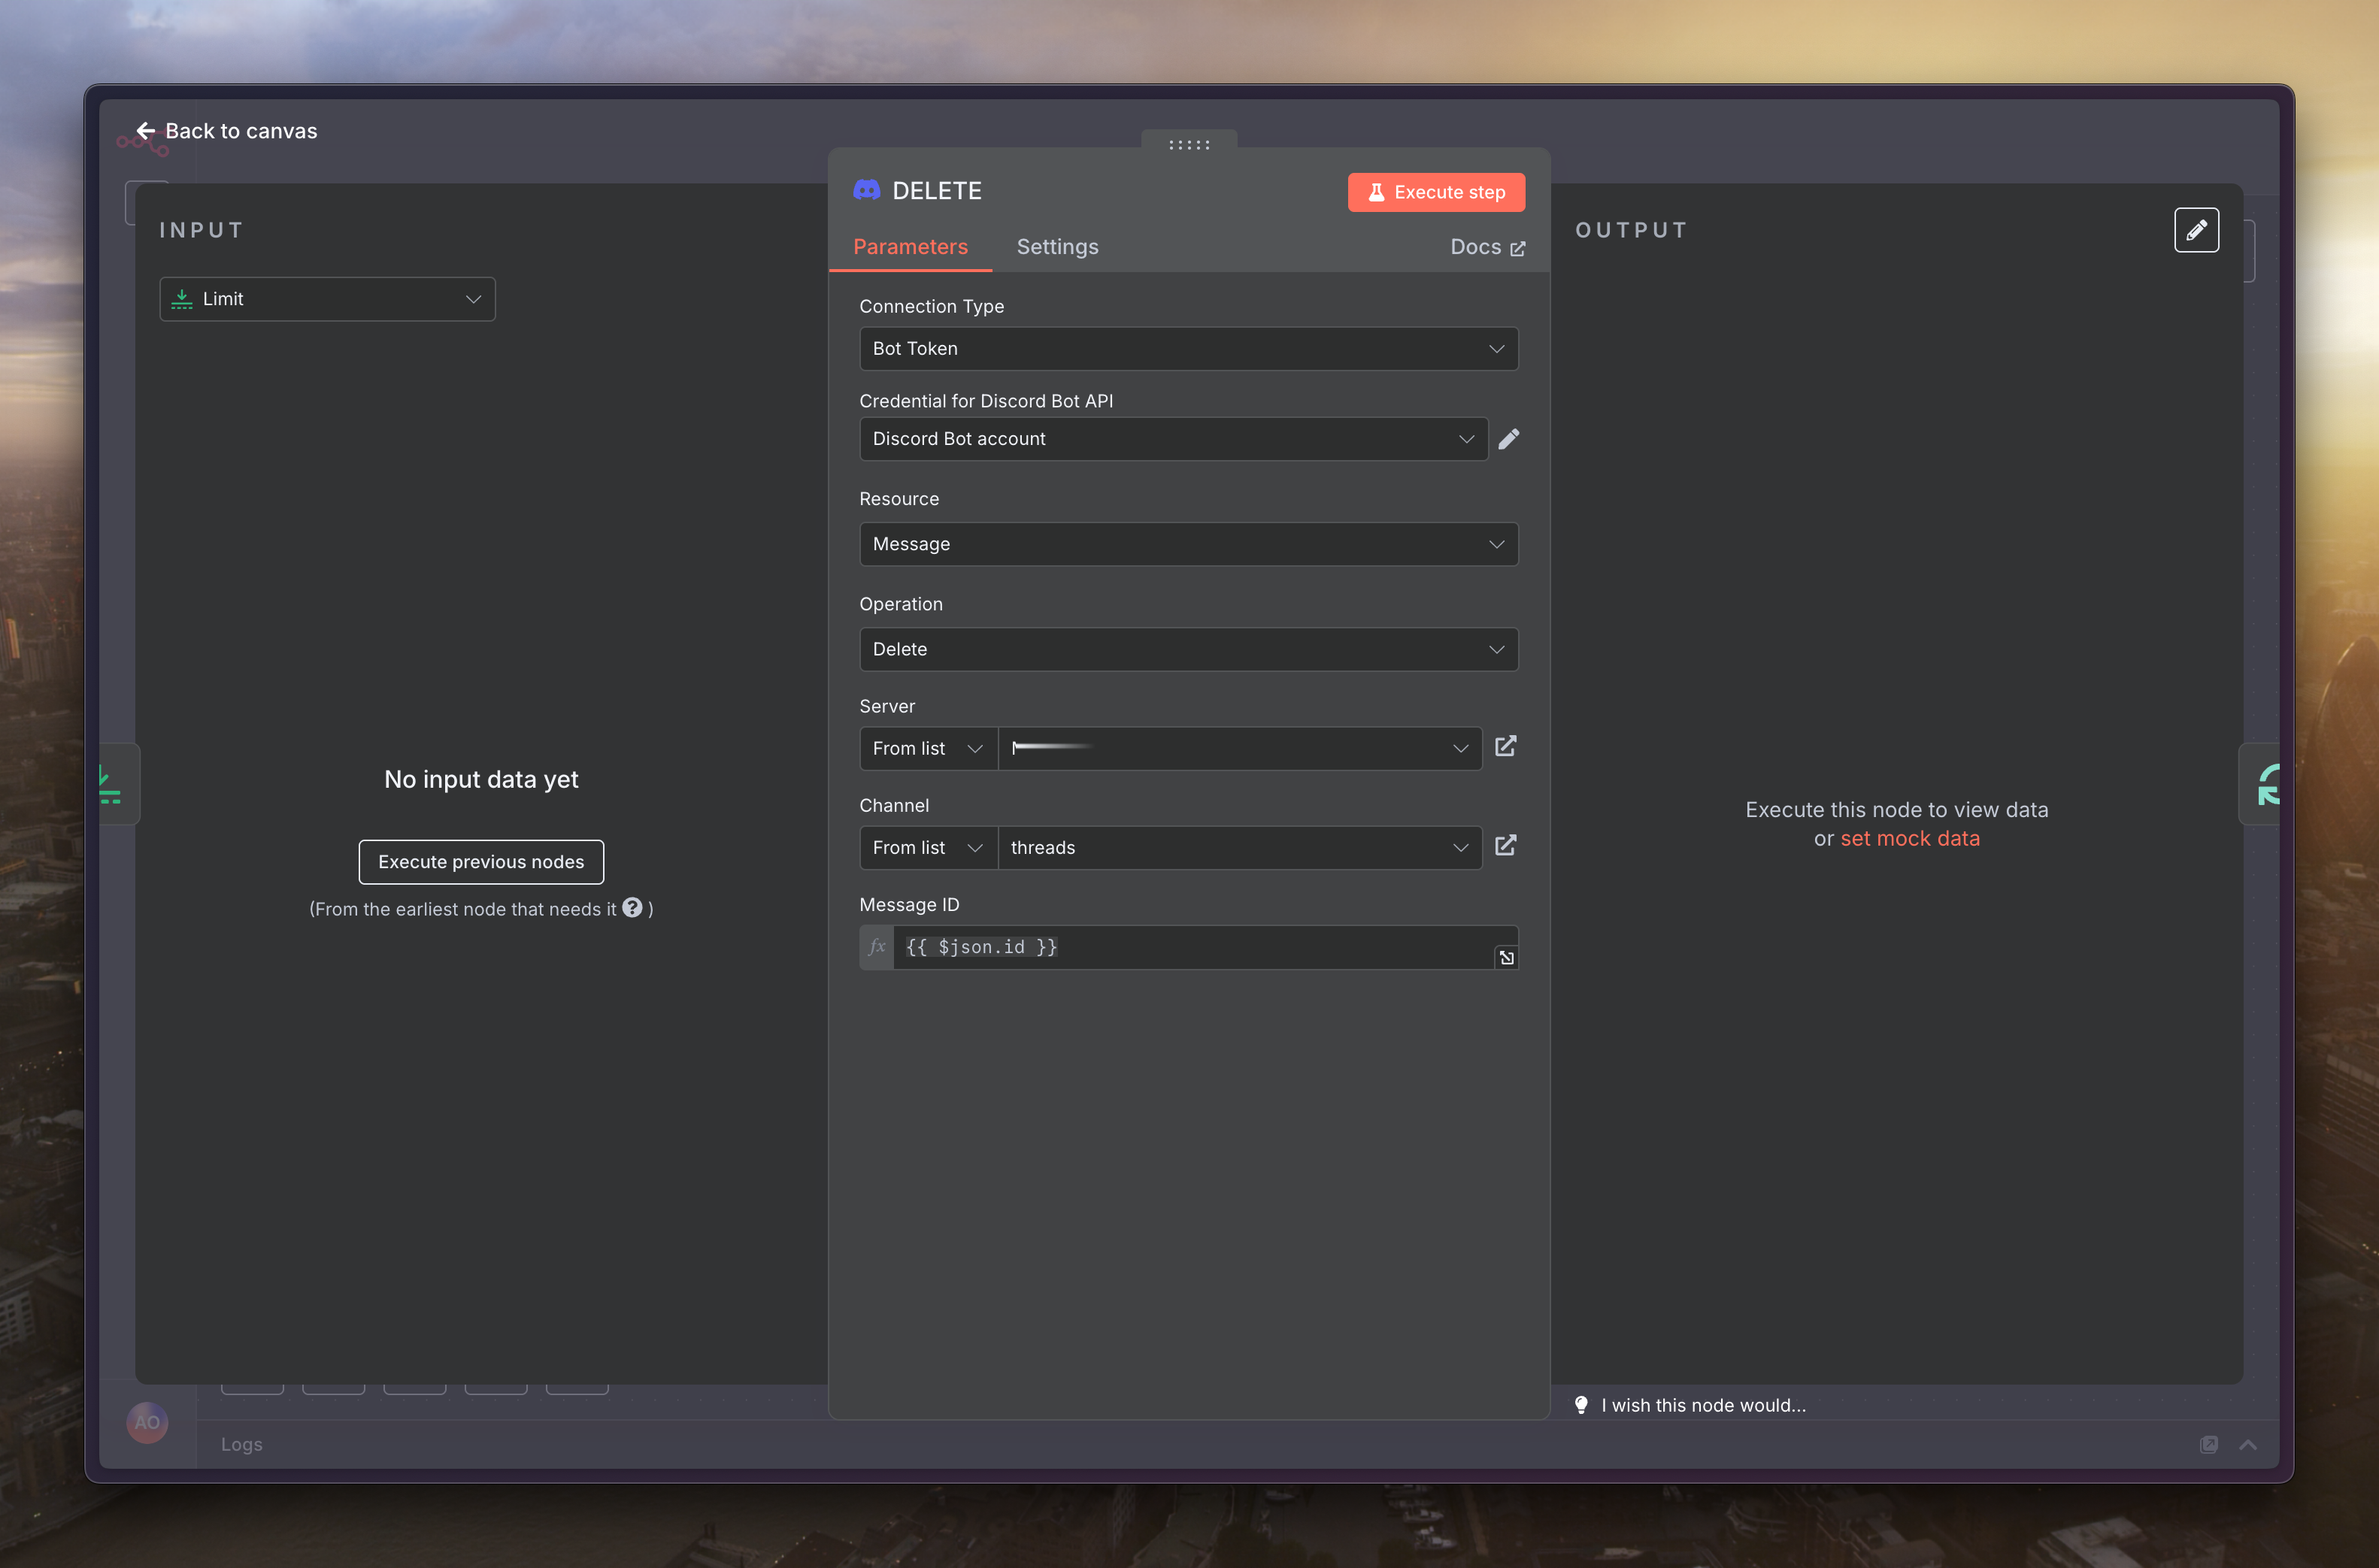Select the Parameters tab

coord(910,247)
